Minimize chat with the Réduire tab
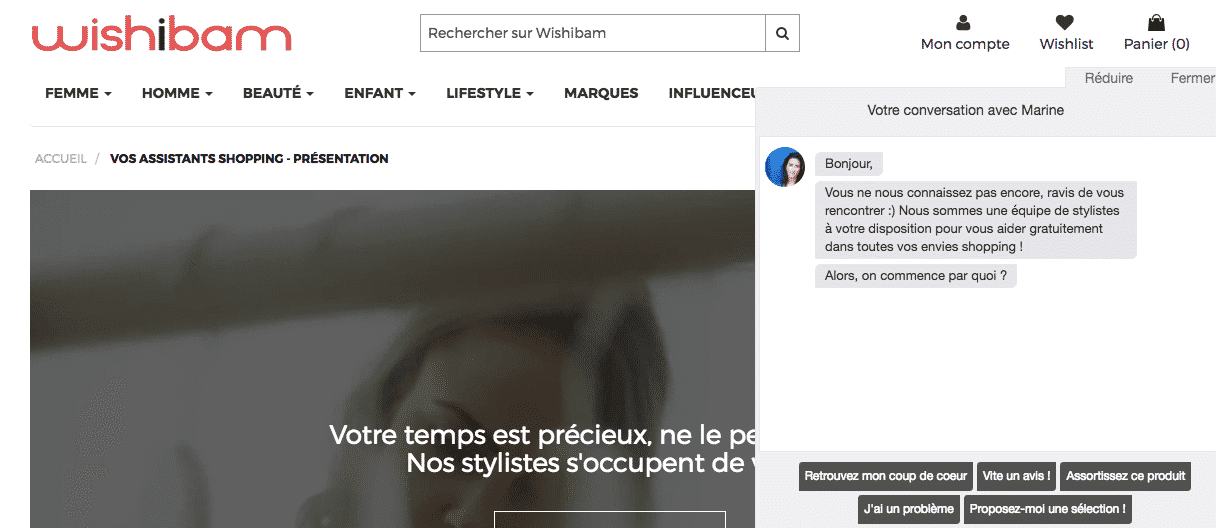1216x528 pixels. click(1109, 78)
